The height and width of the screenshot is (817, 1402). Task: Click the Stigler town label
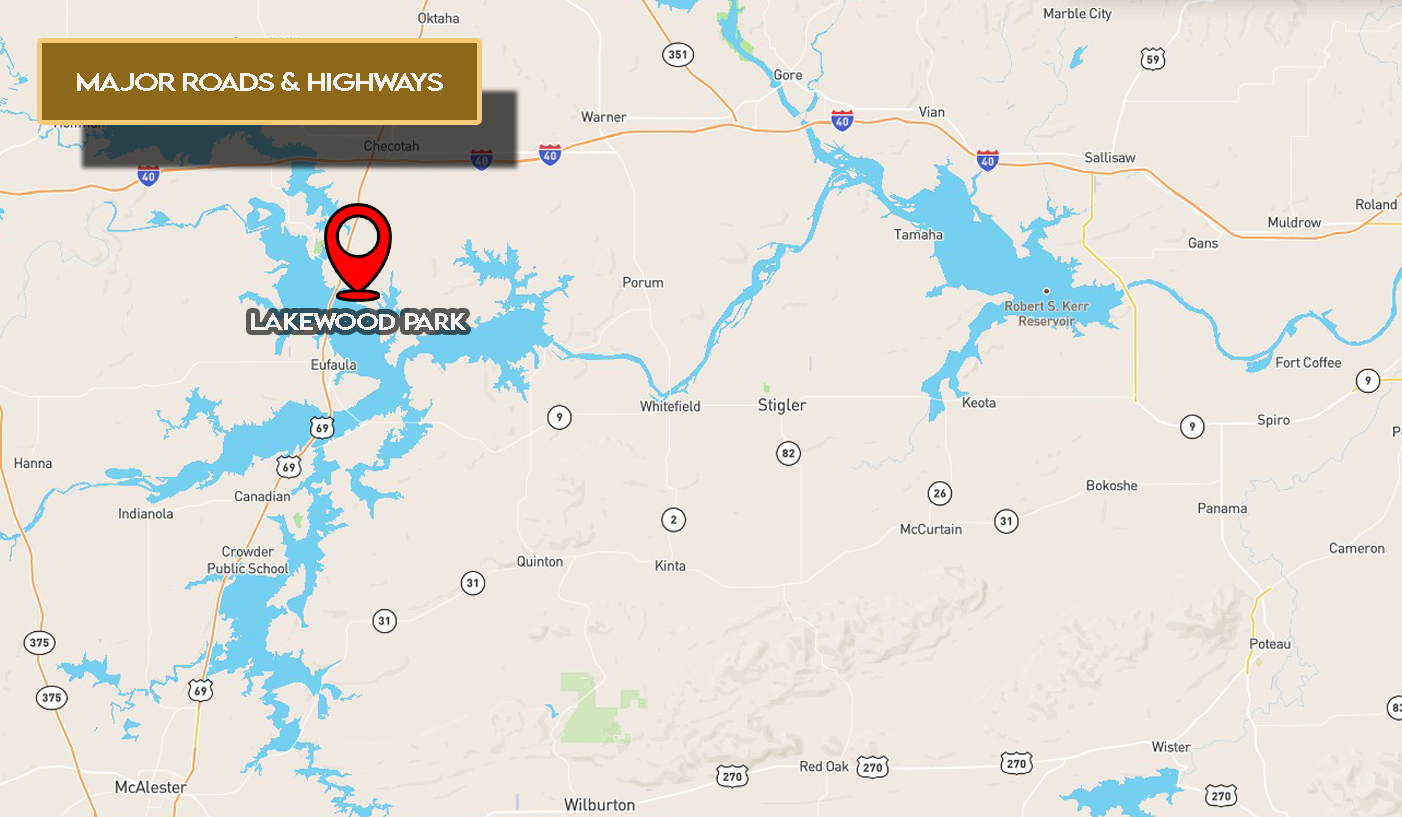click(782, 405)
